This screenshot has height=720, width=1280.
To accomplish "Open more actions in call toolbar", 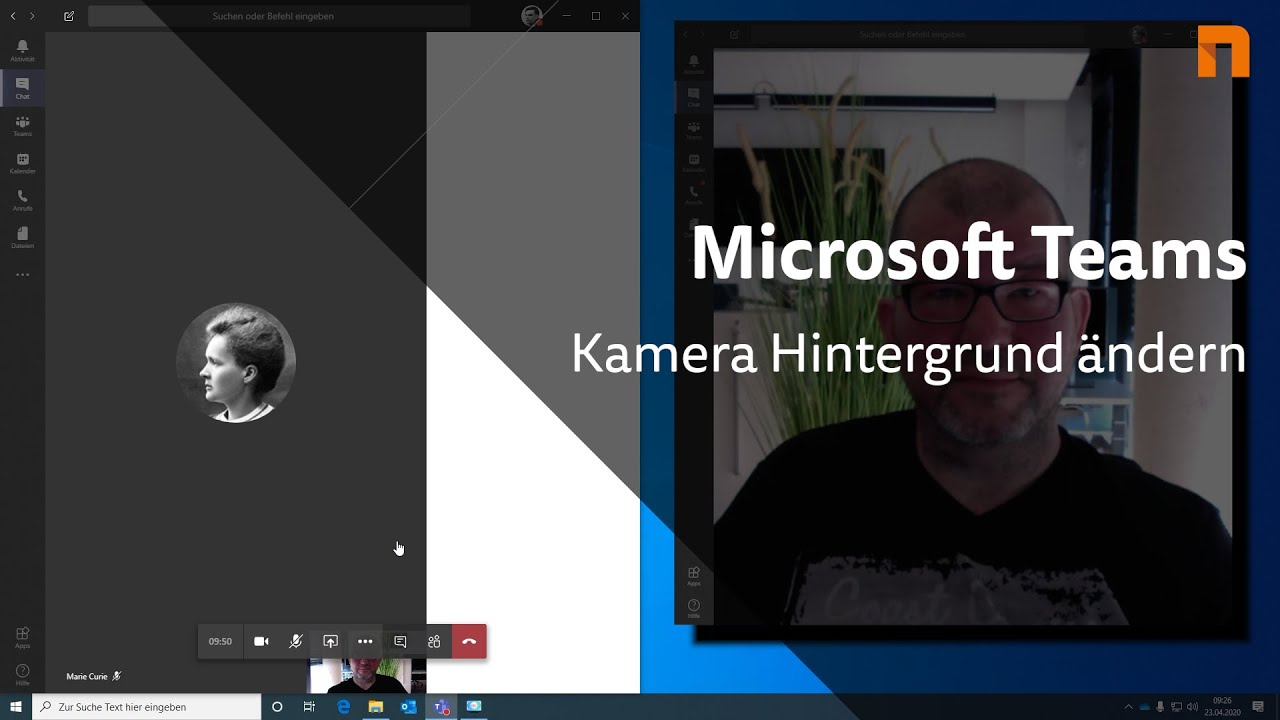I will [x=365, y=642].
